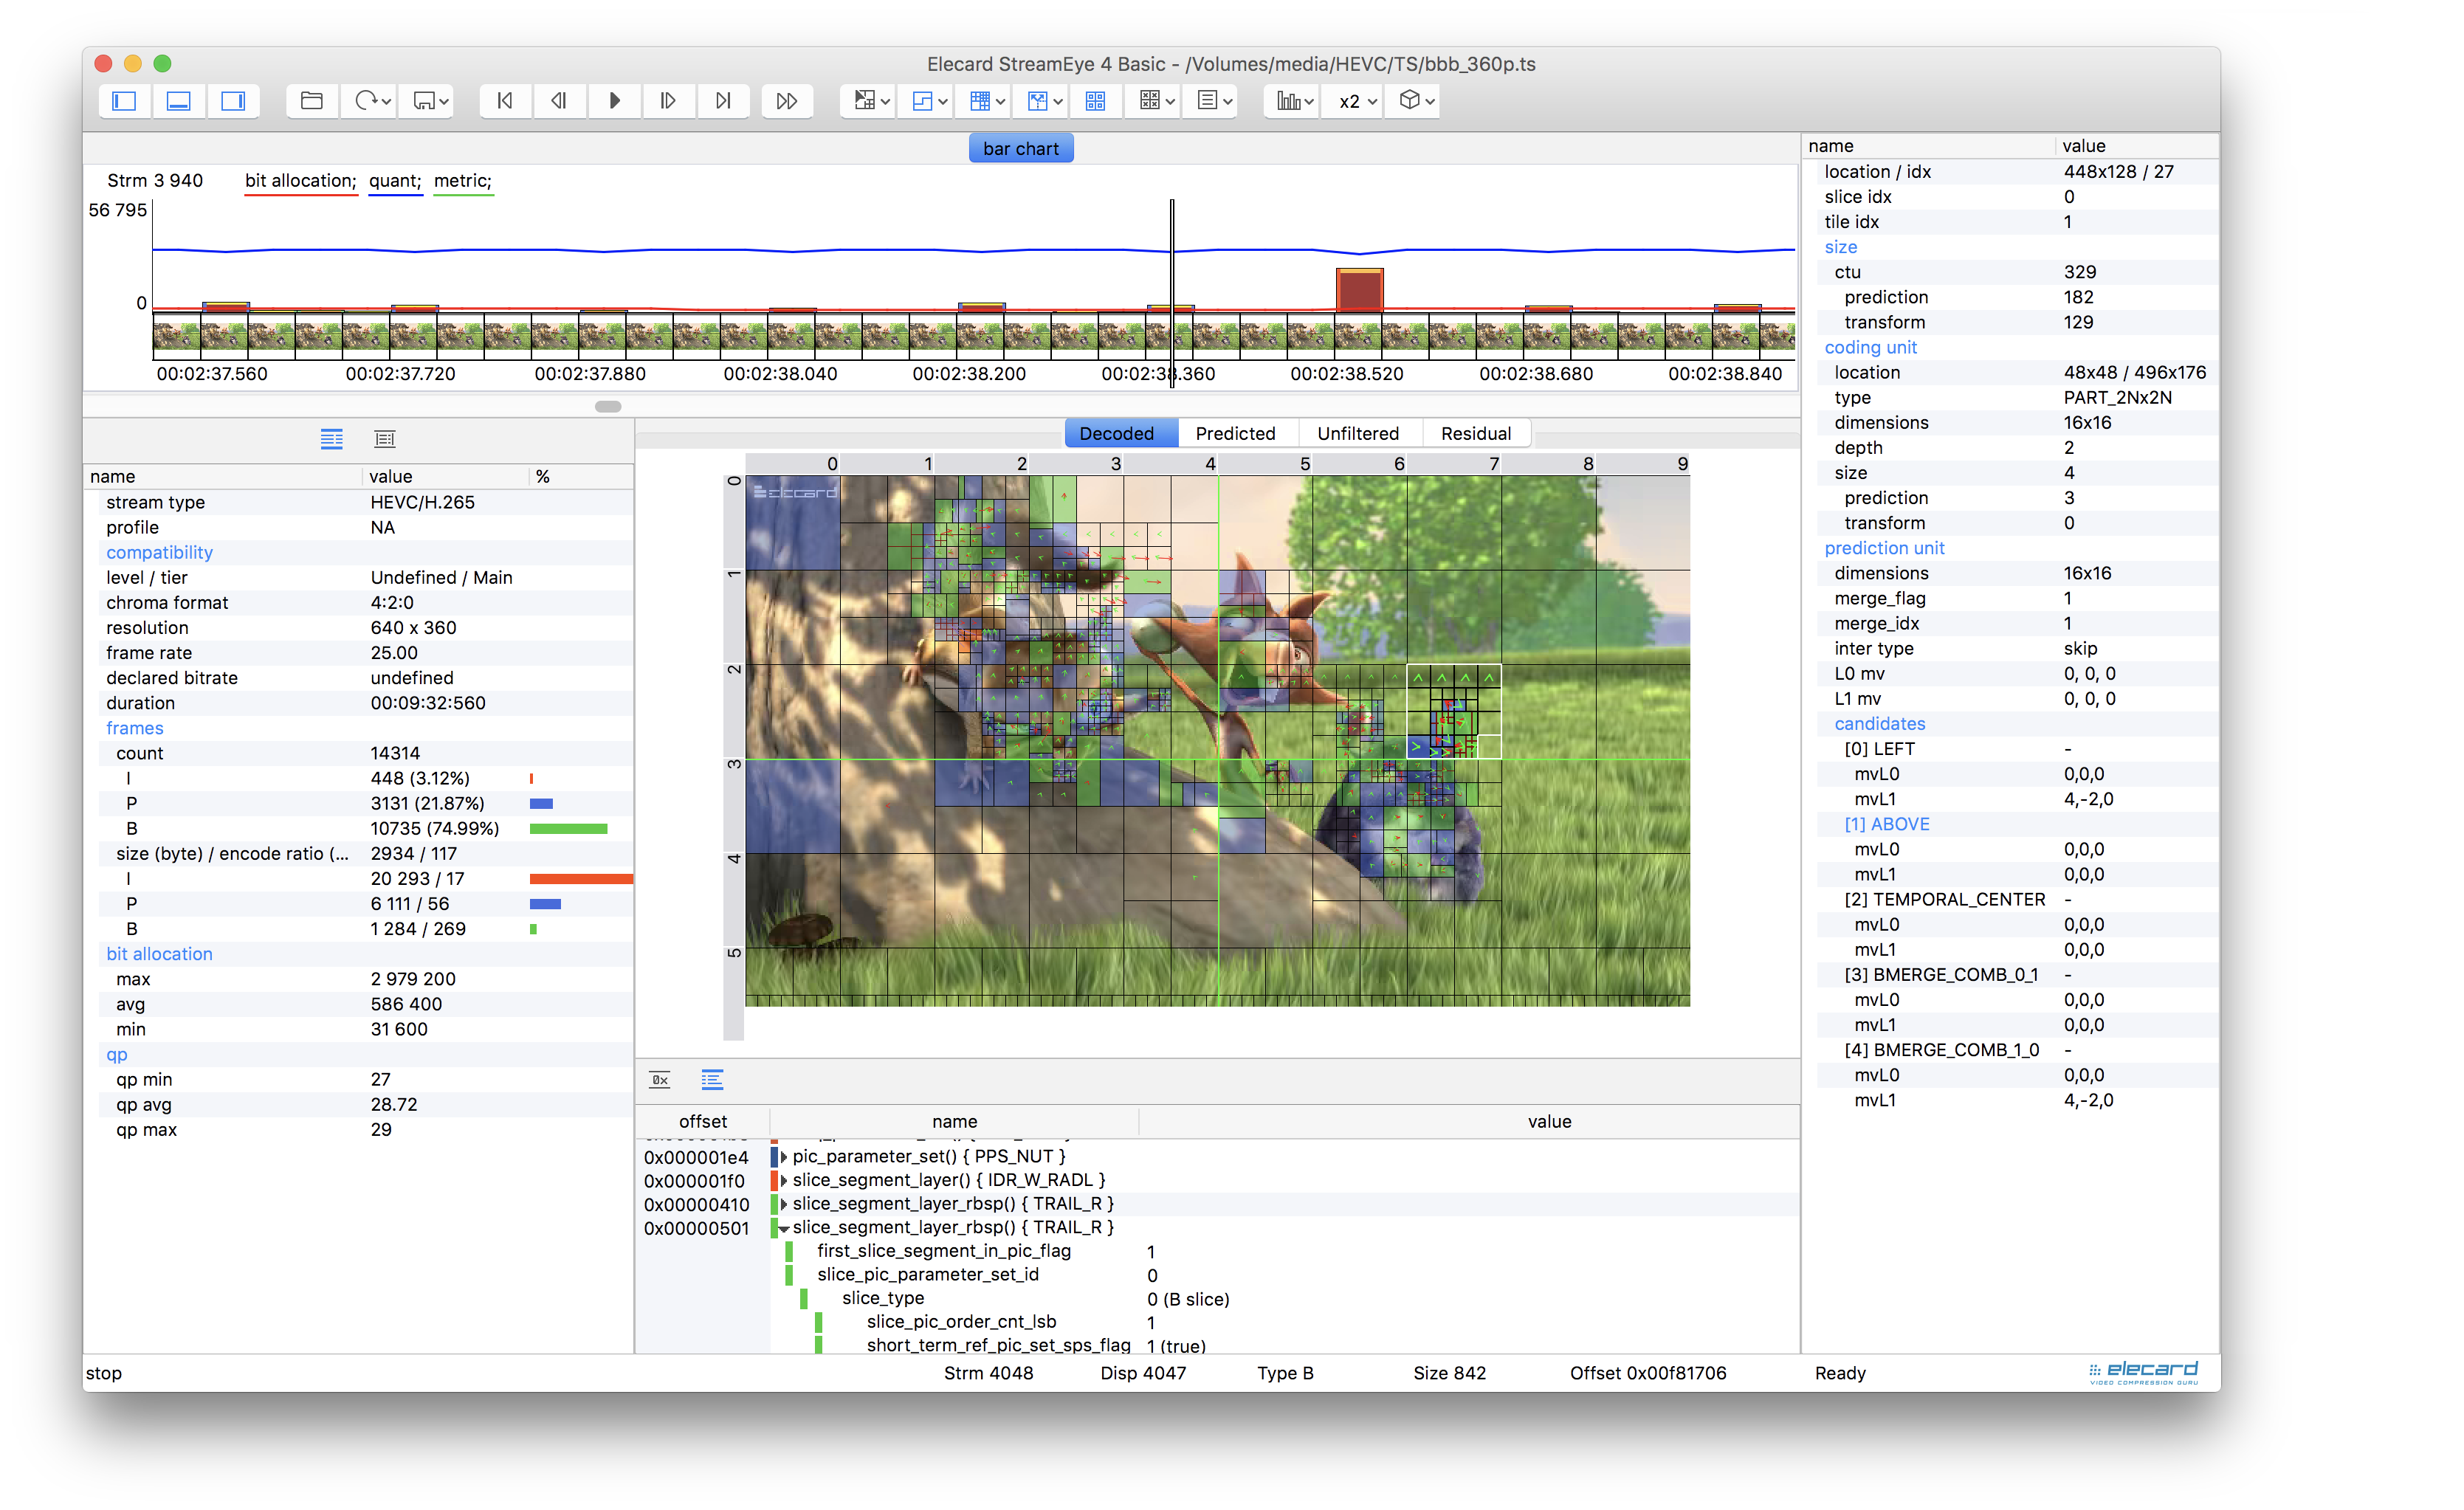Toggle the bottom panel visibility
Screen dimensions: 2464x1510
[178, 100]
